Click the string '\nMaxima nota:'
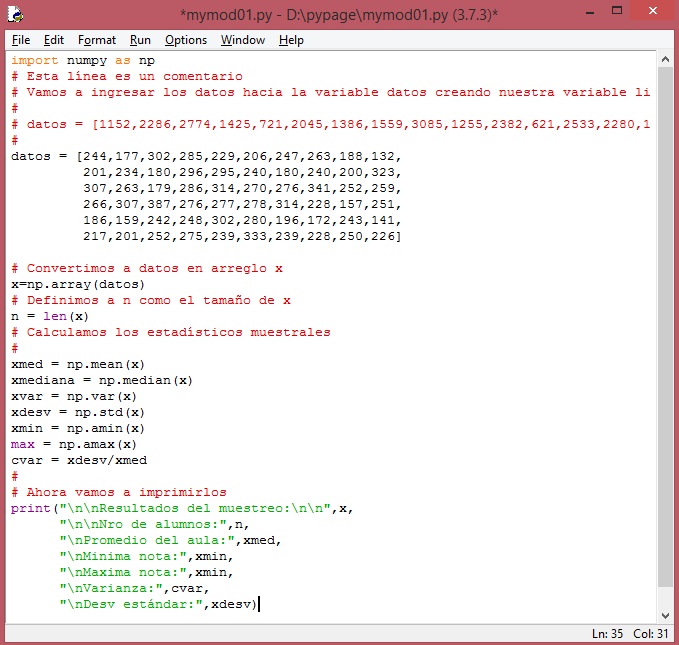The image size is (679, 645). (x=123, y=572)
